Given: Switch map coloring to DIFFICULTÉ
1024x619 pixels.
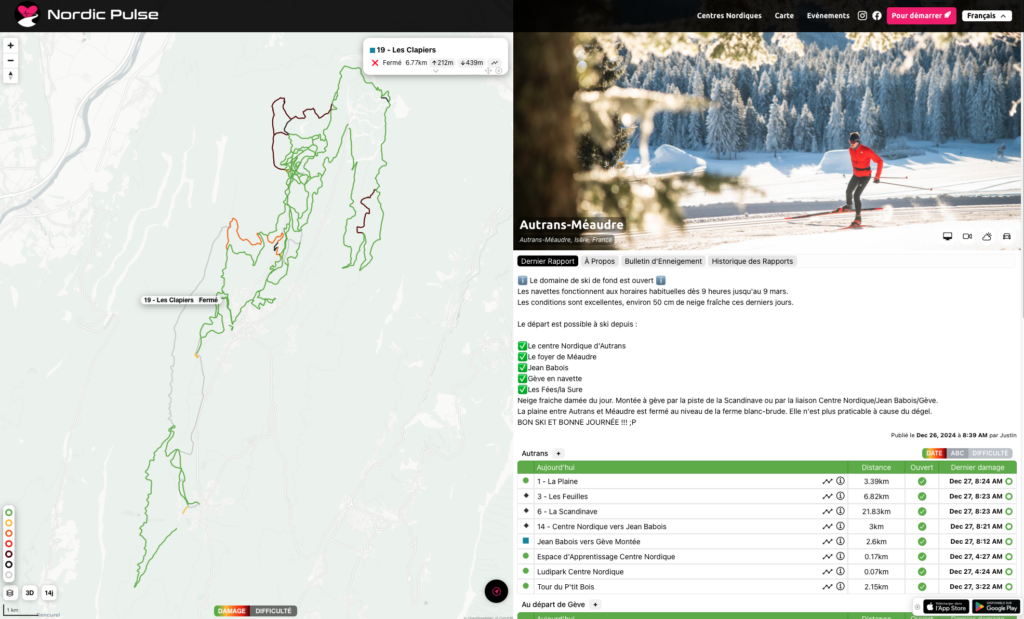Looking at the screenshot, I should (x=273, y=611).
